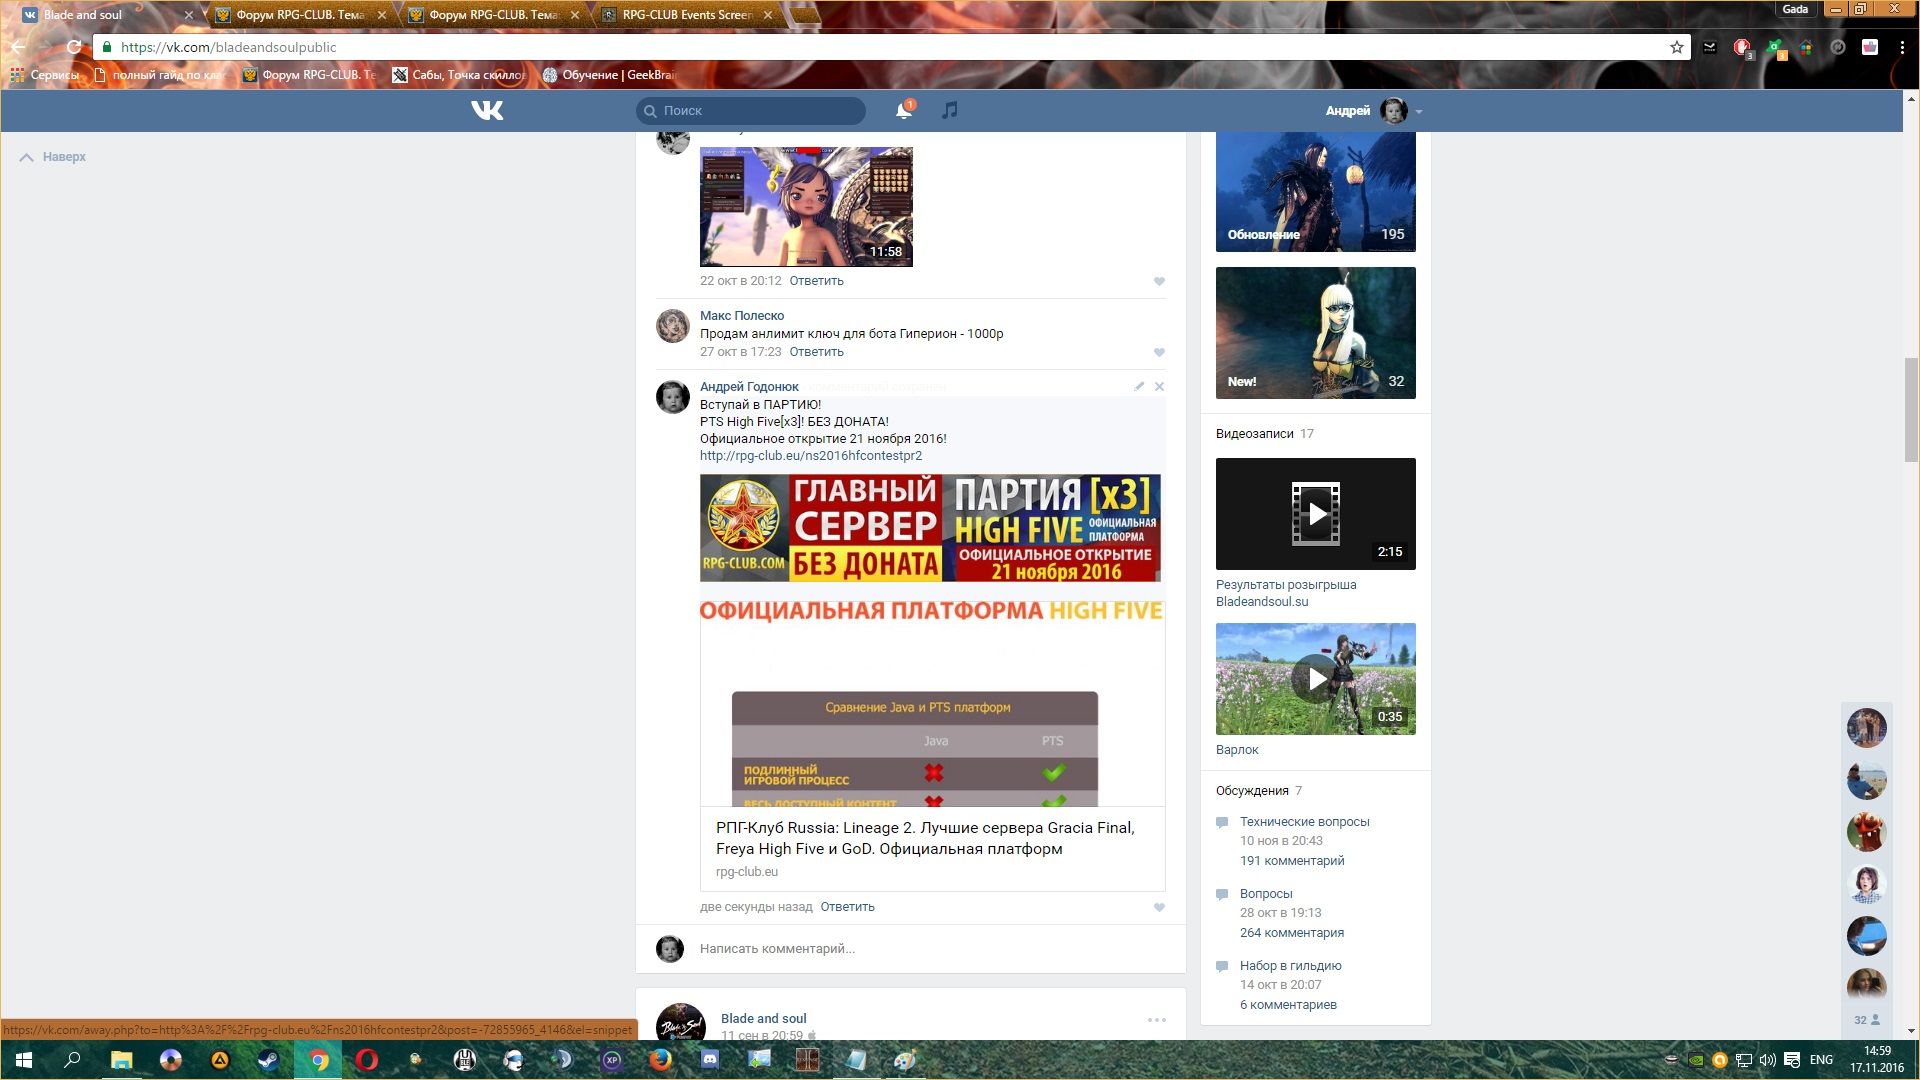
Task: Click the Наверх scroll-to-top link
Action: 53,157
